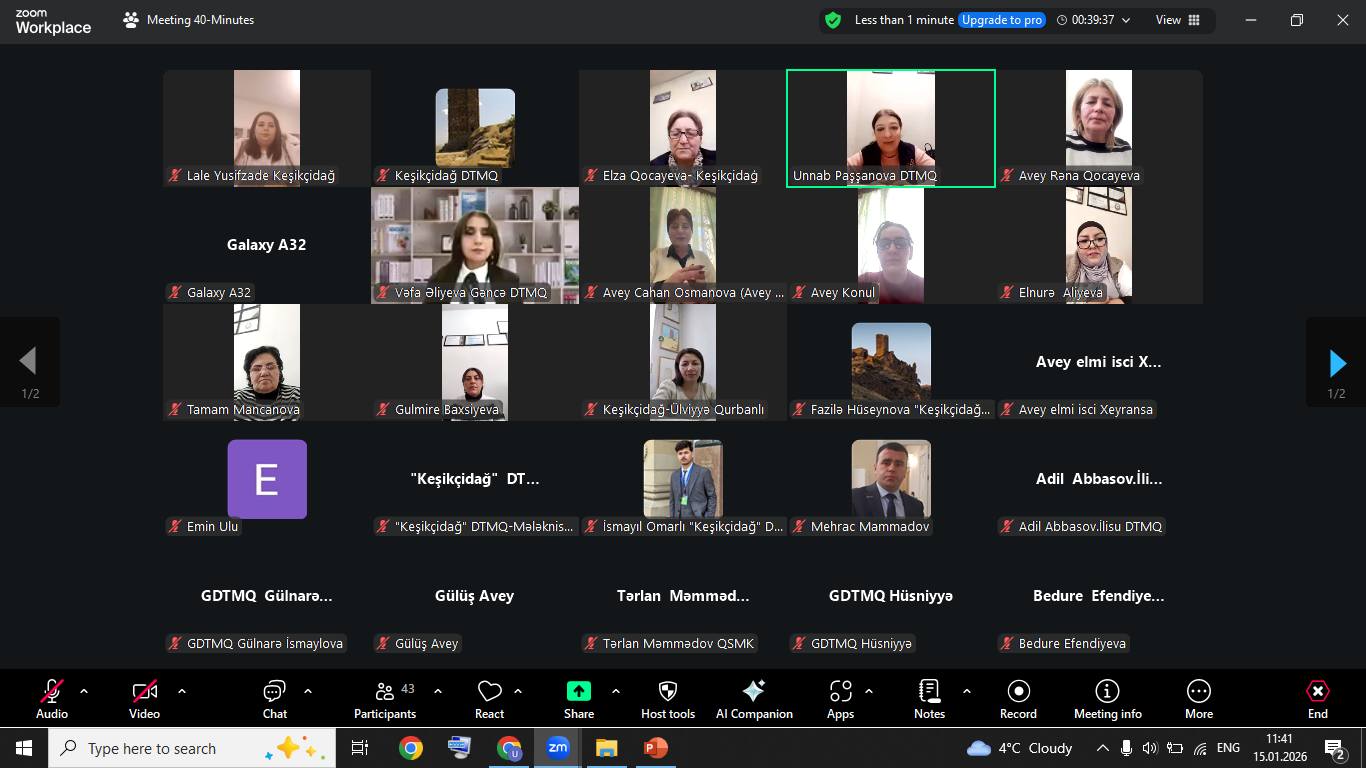Click the encryption shield status icon
Image resolution: width=1366 pixels, height=768 pixels.
(x=832, y=20)
